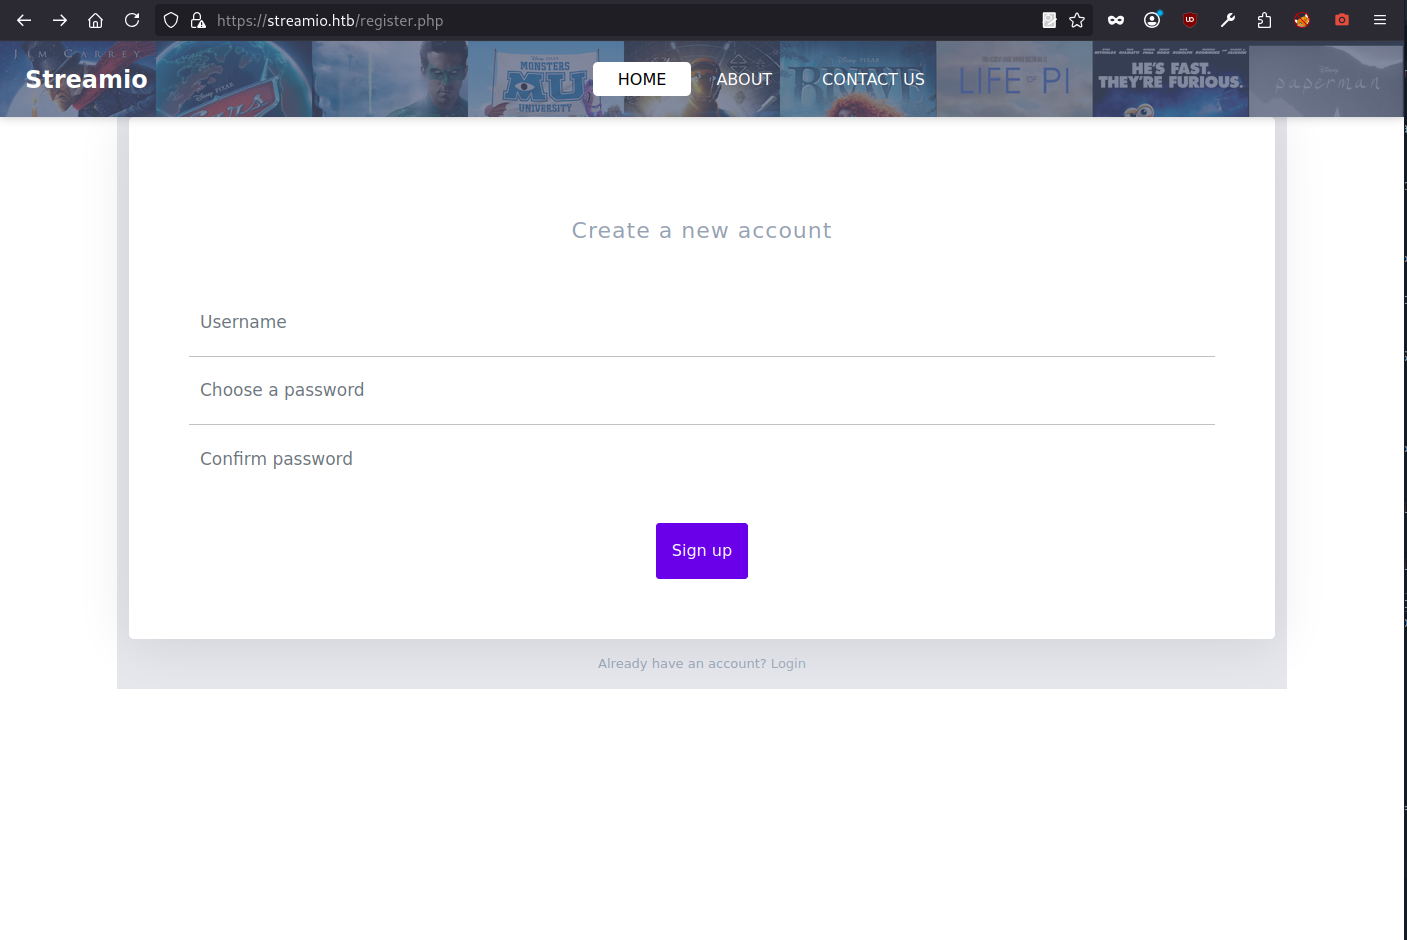Bookmark this page with the star icon
This screenshot has width=1407, height=940.
pos(1077,20)
